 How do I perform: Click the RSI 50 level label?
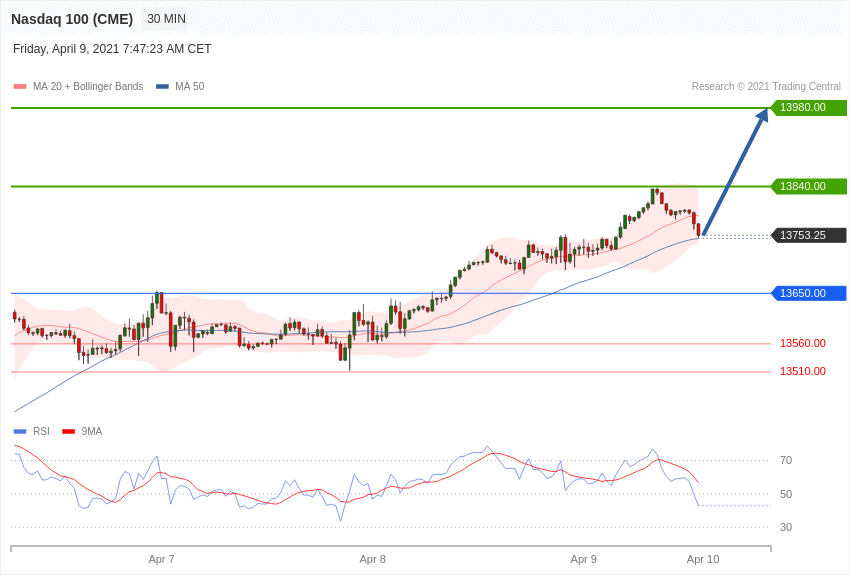point(785,494)
